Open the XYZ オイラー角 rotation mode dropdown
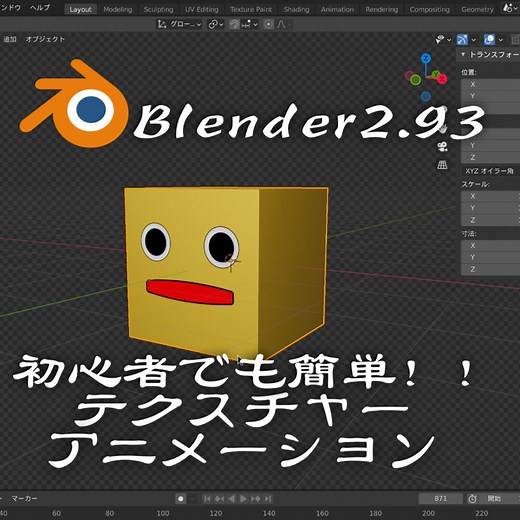Screen dimensions: 520x520 pos(490,171)
